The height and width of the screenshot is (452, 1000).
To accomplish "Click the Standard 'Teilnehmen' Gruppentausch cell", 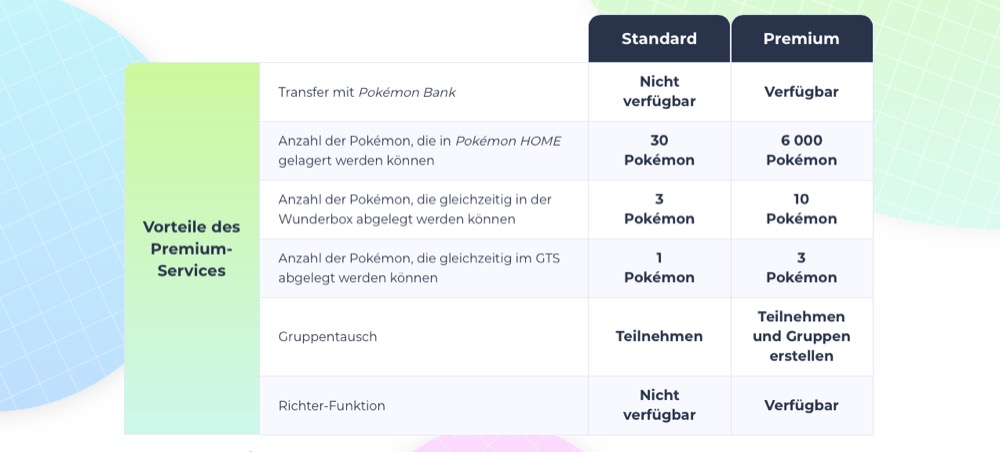I will (x=659, y=337).
